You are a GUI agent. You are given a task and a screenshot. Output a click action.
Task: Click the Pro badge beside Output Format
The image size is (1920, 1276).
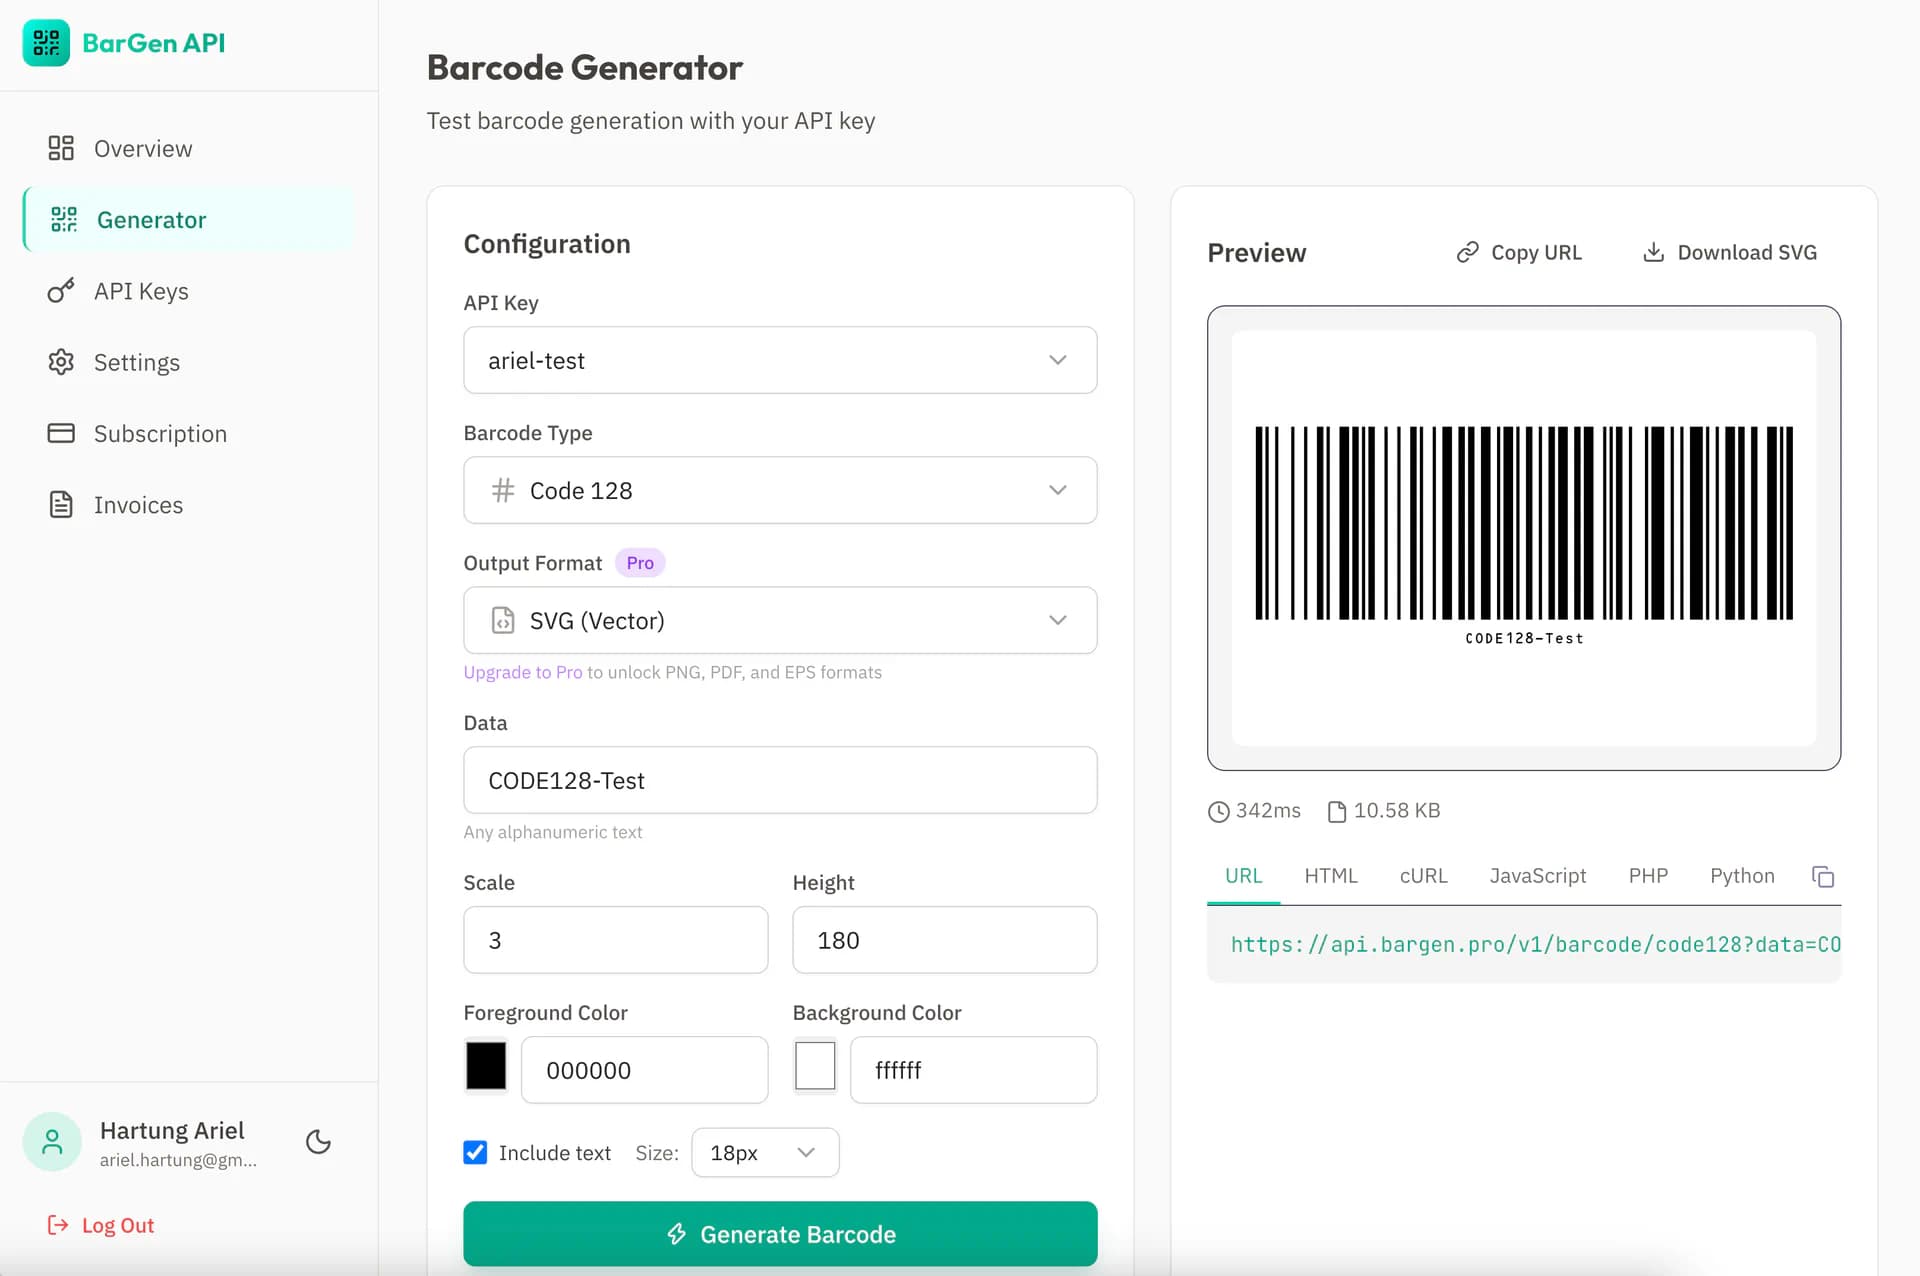(x=640, y=563)
